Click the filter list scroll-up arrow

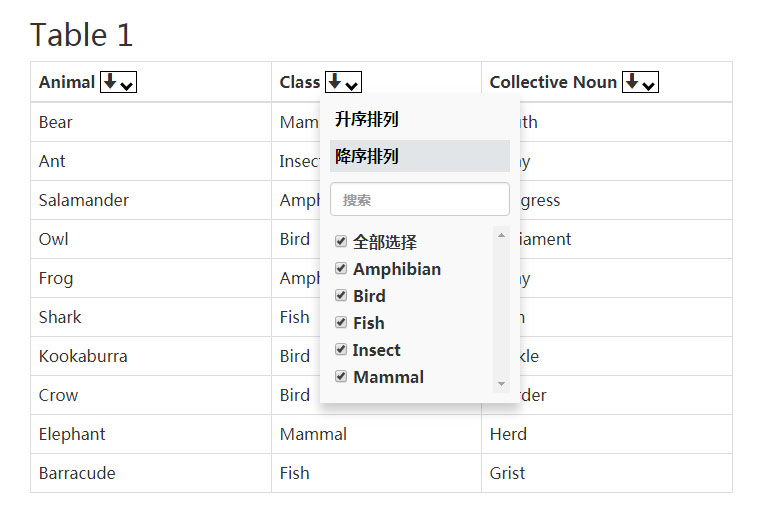click(x=502, y=235)
